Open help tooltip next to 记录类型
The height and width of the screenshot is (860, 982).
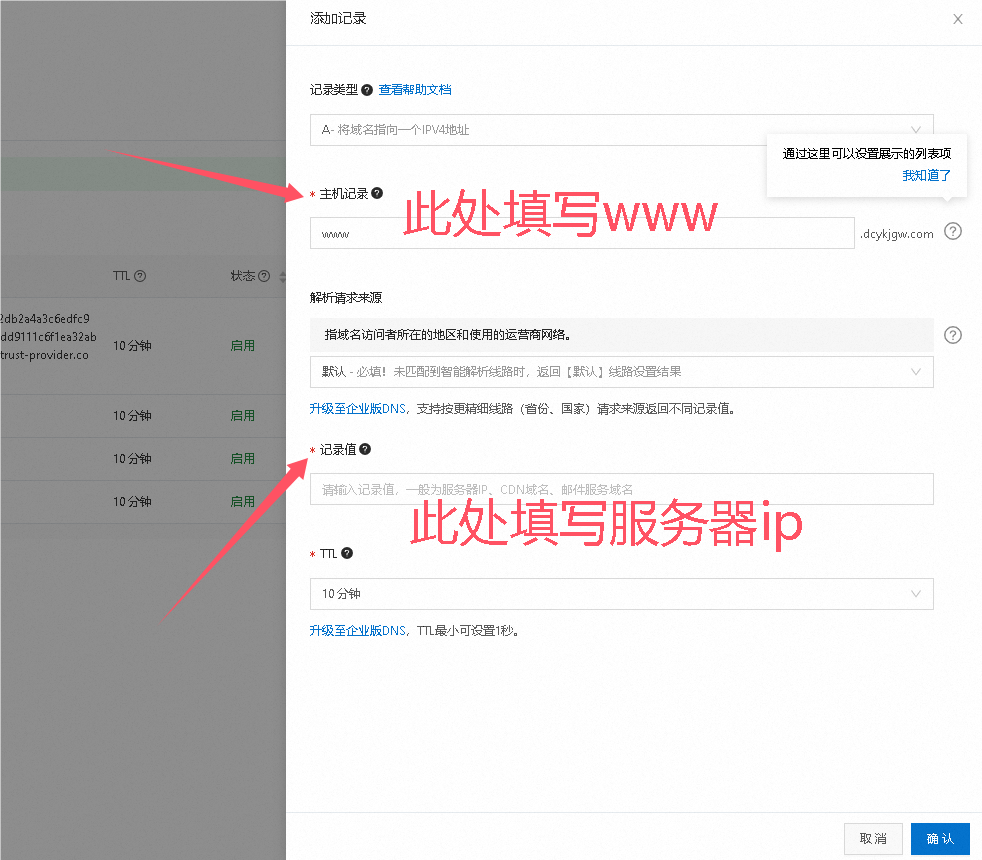[367, 90]
